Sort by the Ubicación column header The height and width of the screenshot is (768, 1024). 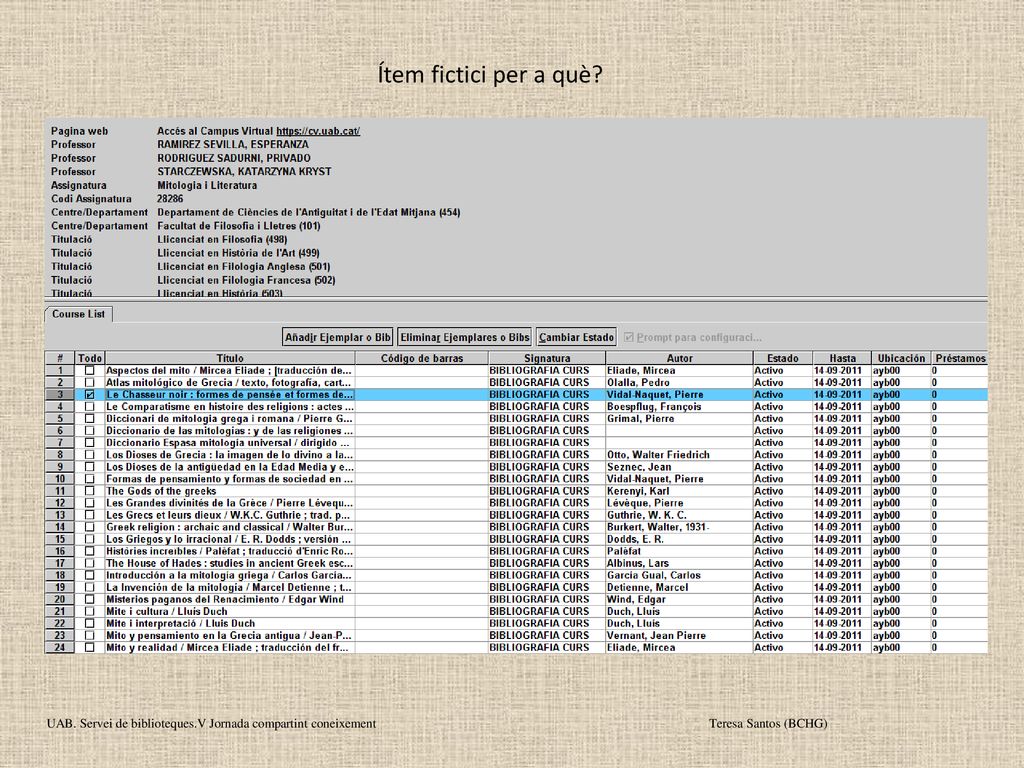[x=901, y=358]
